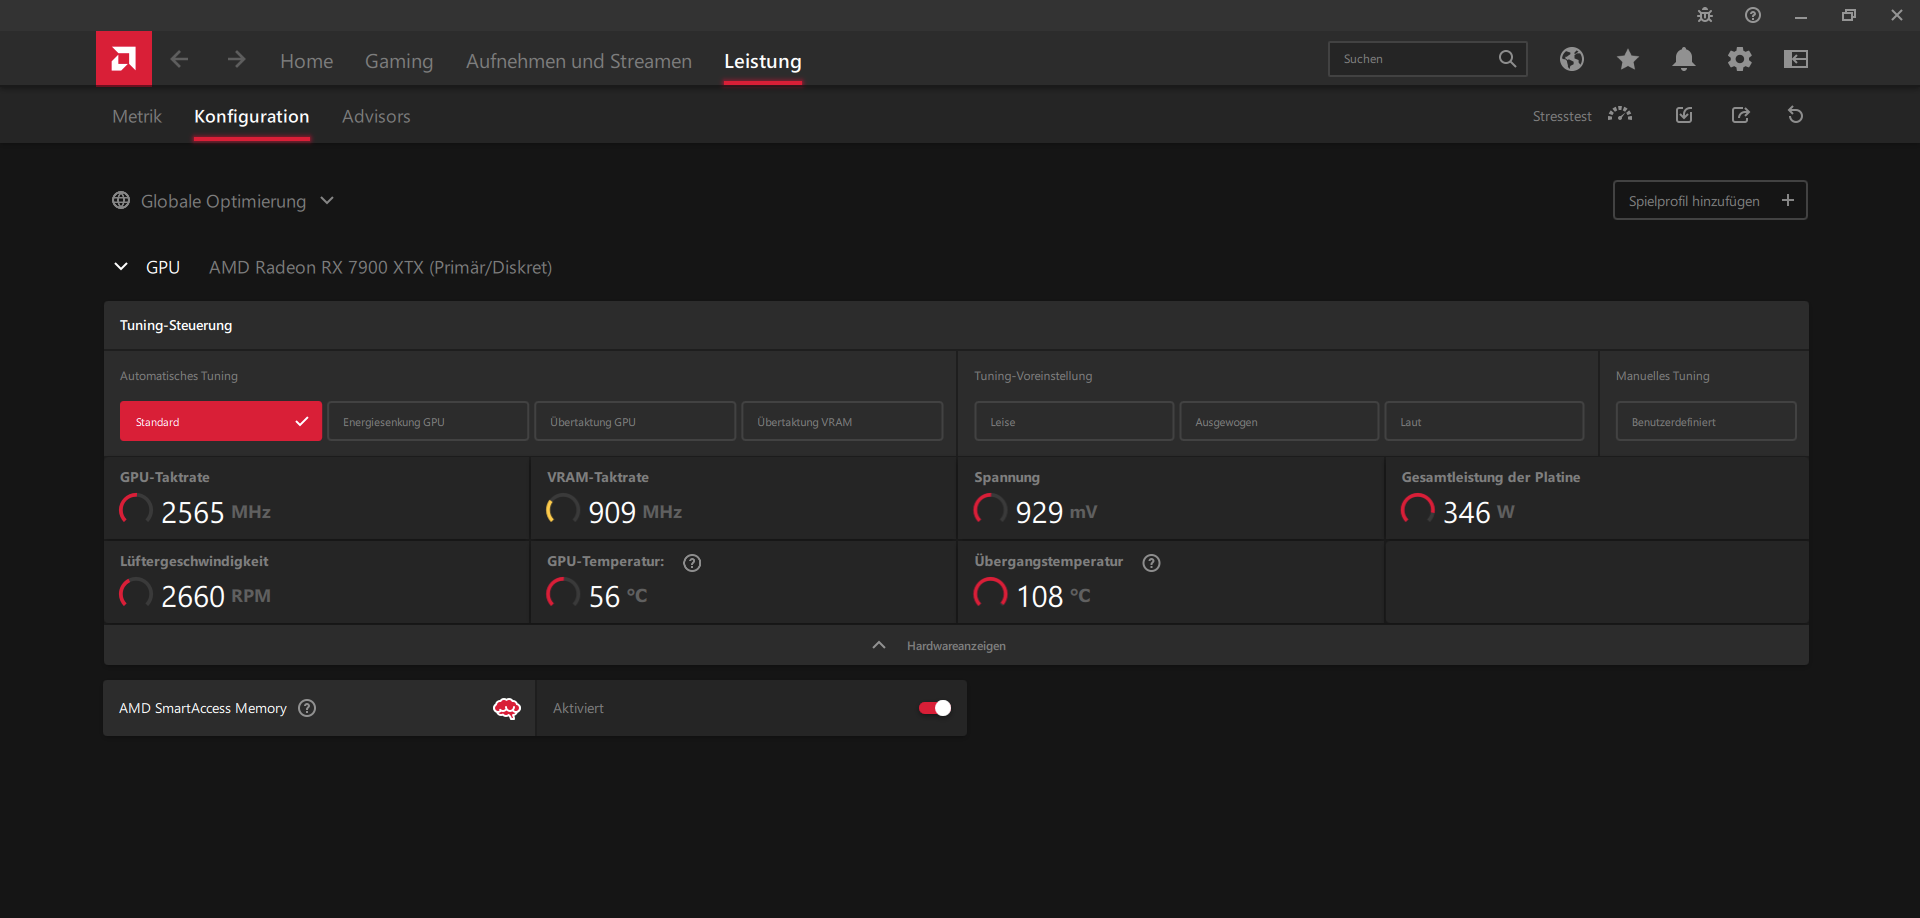Open settings gear icon
Viewport: 1920px width, 918px height.
(x=1740, y=59)
